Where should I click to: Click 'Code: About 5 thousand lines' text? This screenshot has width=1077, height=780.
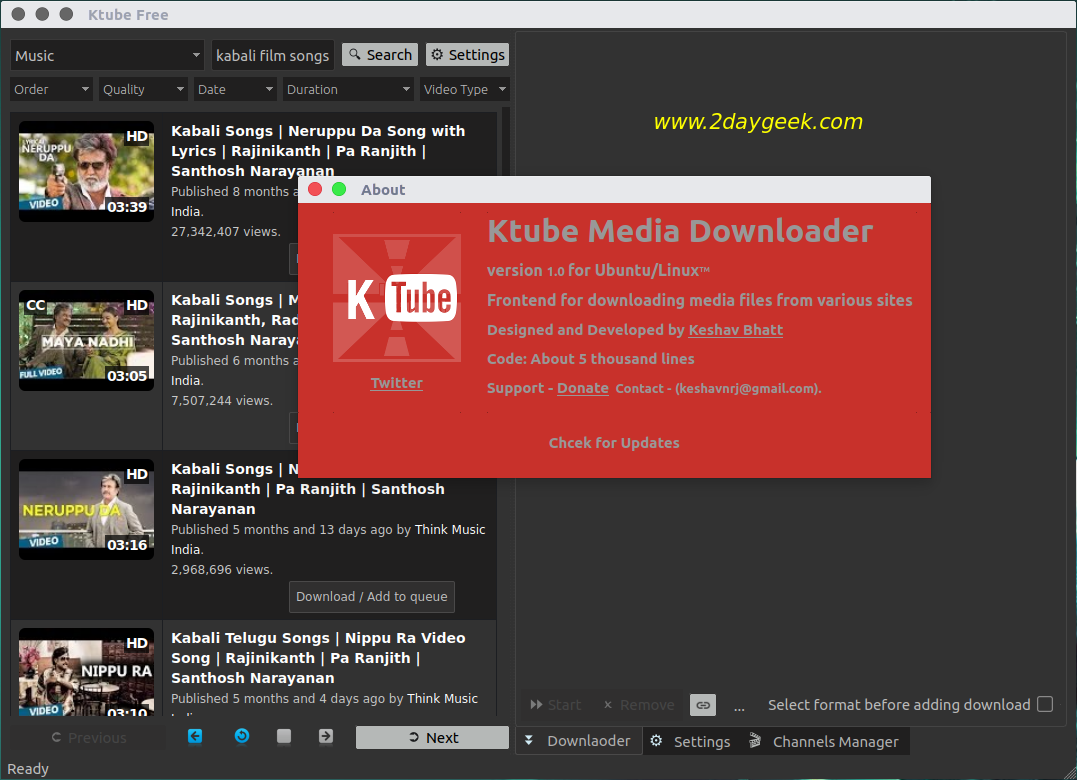click(591, 359)
